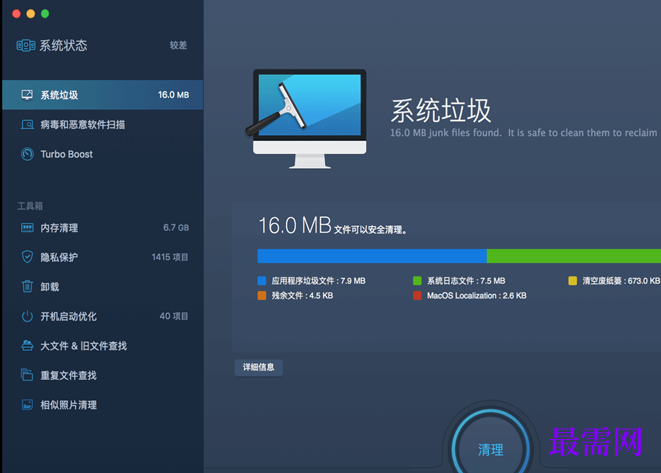Viewport: 661px width, 473px height.
Task: Click the blue 应用程序垃圾文件 swatch
Action: click(262, 281)
